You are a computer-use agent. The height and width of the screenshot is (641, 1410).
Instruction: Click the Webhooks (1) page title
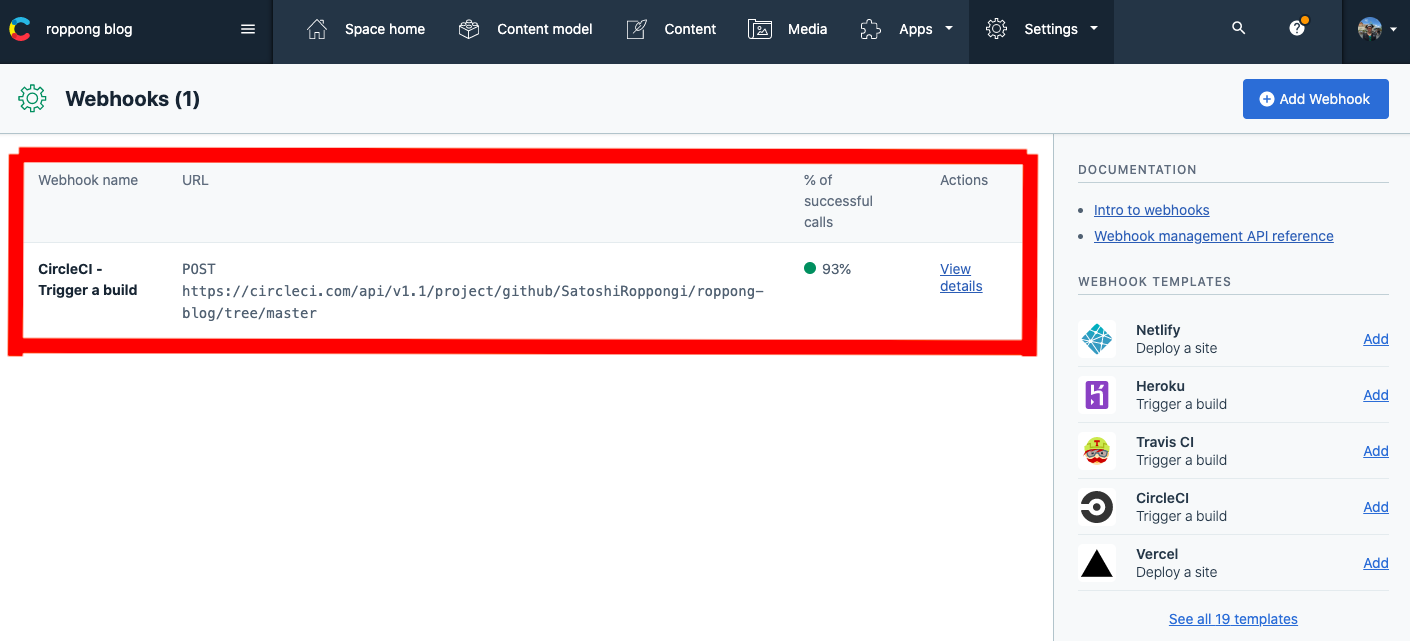point(132,99)
